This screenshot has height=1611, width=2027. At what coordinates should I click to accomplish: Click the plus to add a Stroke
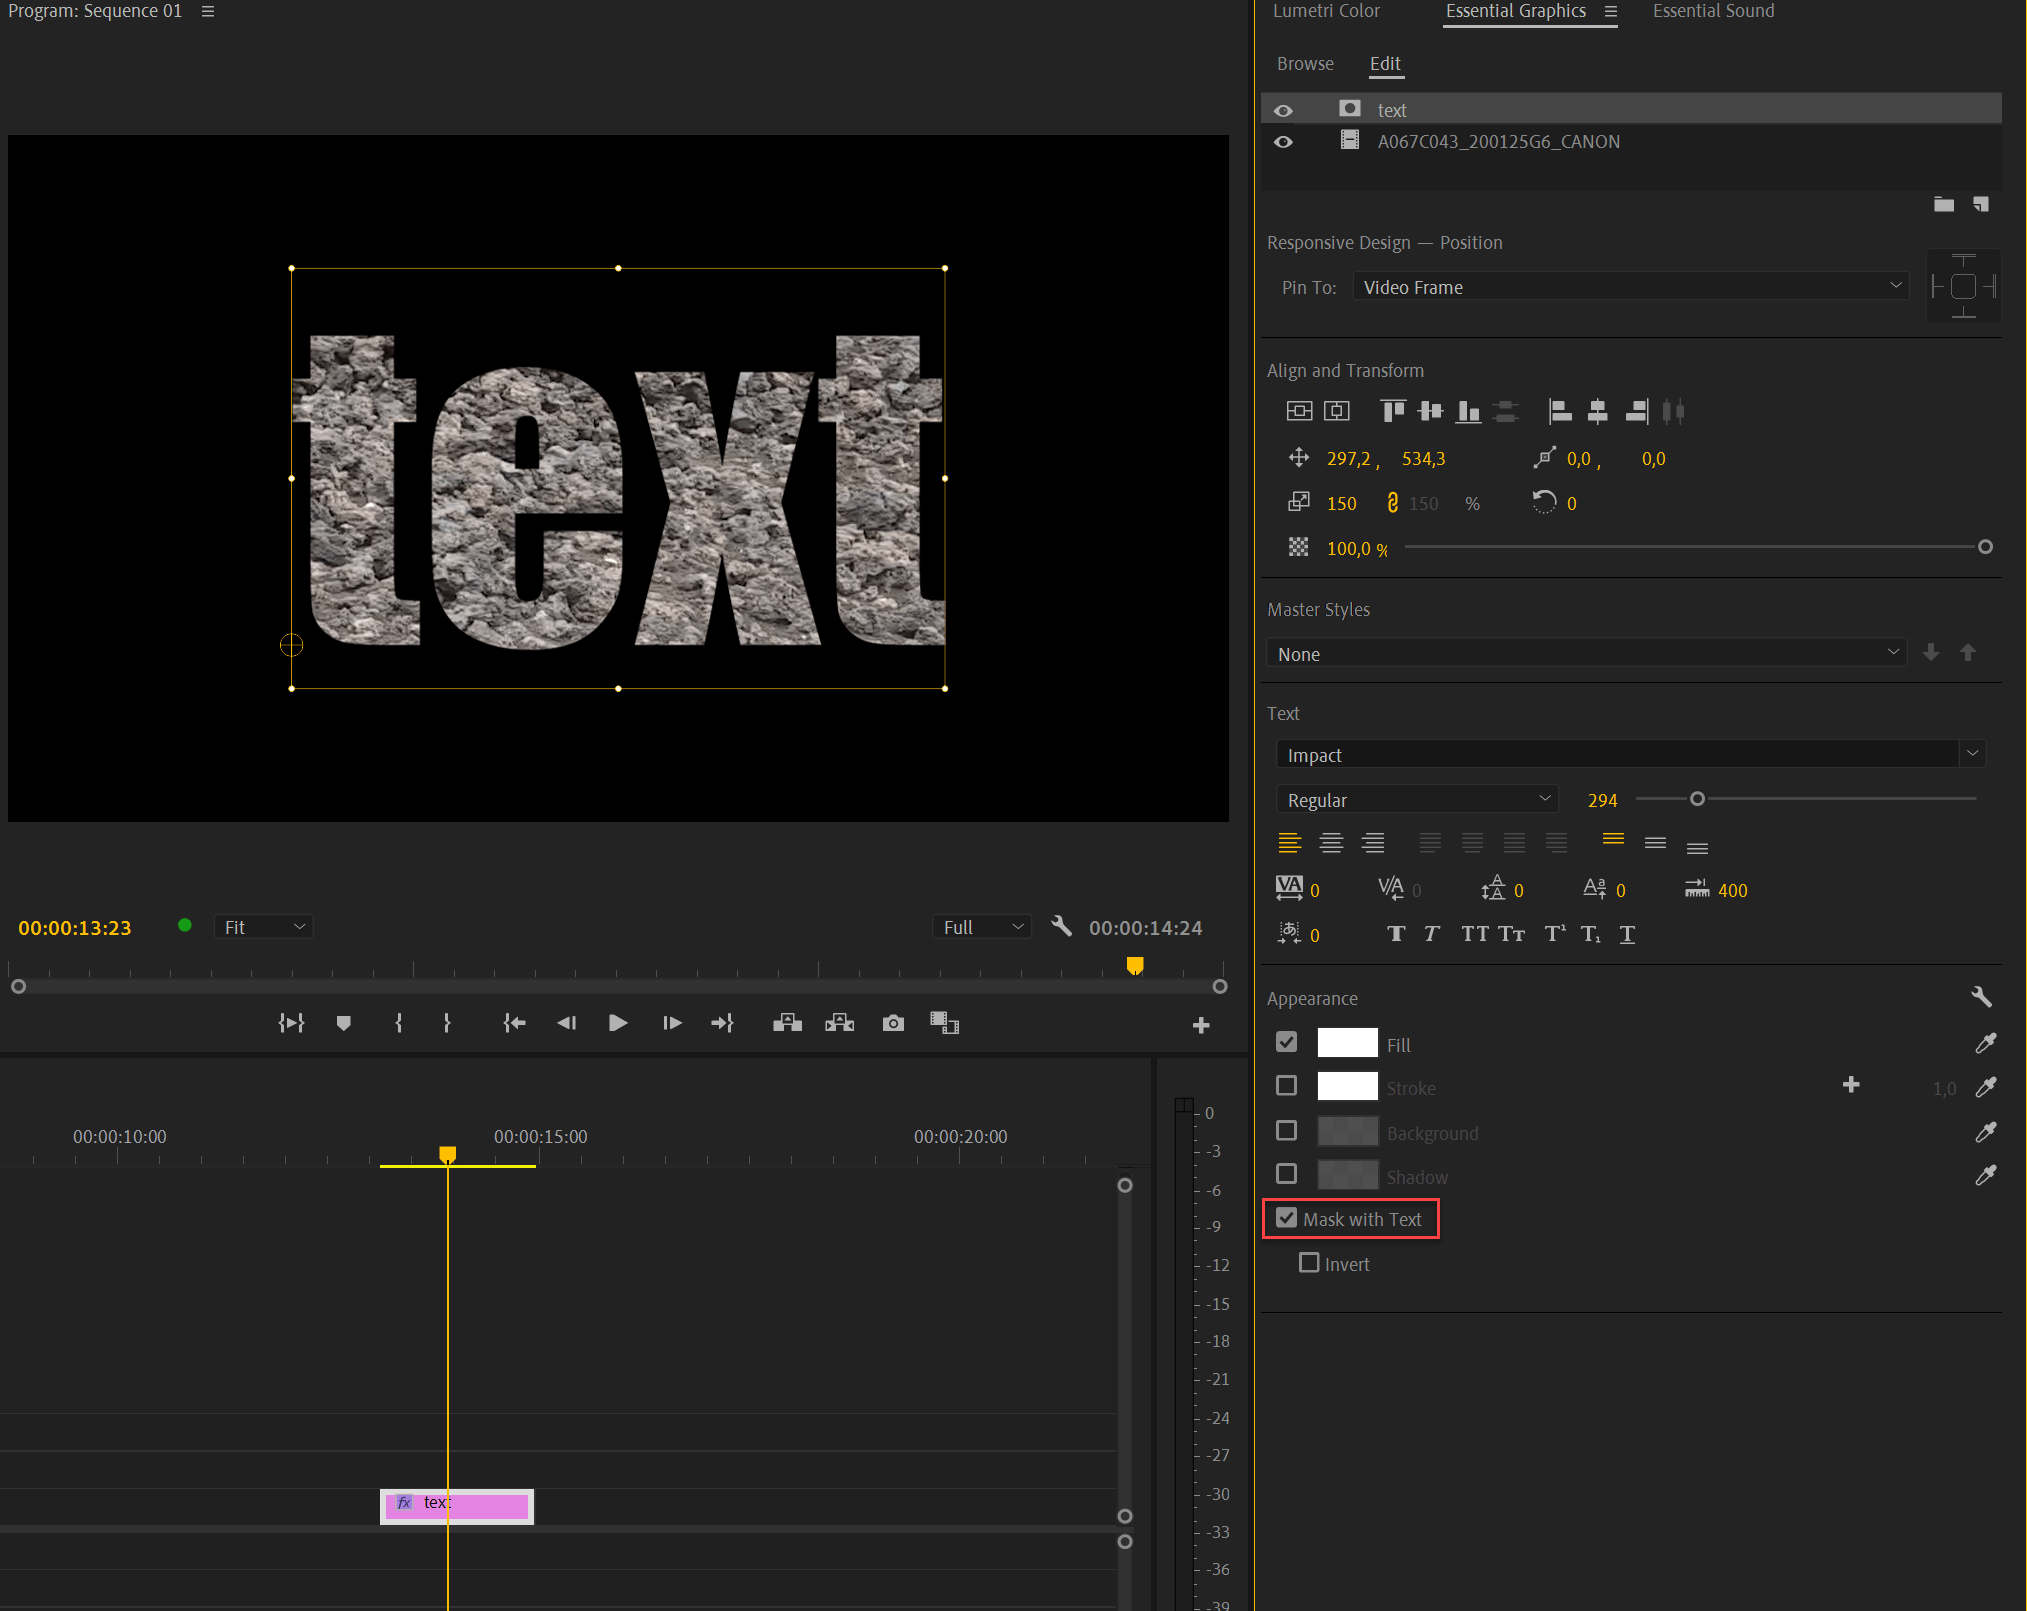tap(1851, 1086)
